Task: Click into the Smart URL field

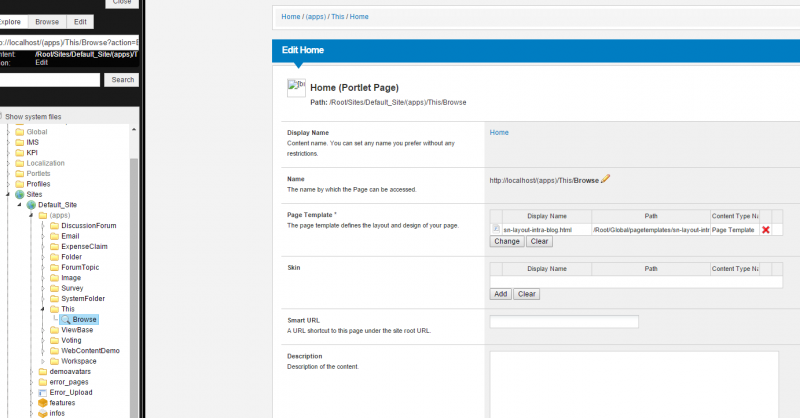Action: tap(564, 322)
